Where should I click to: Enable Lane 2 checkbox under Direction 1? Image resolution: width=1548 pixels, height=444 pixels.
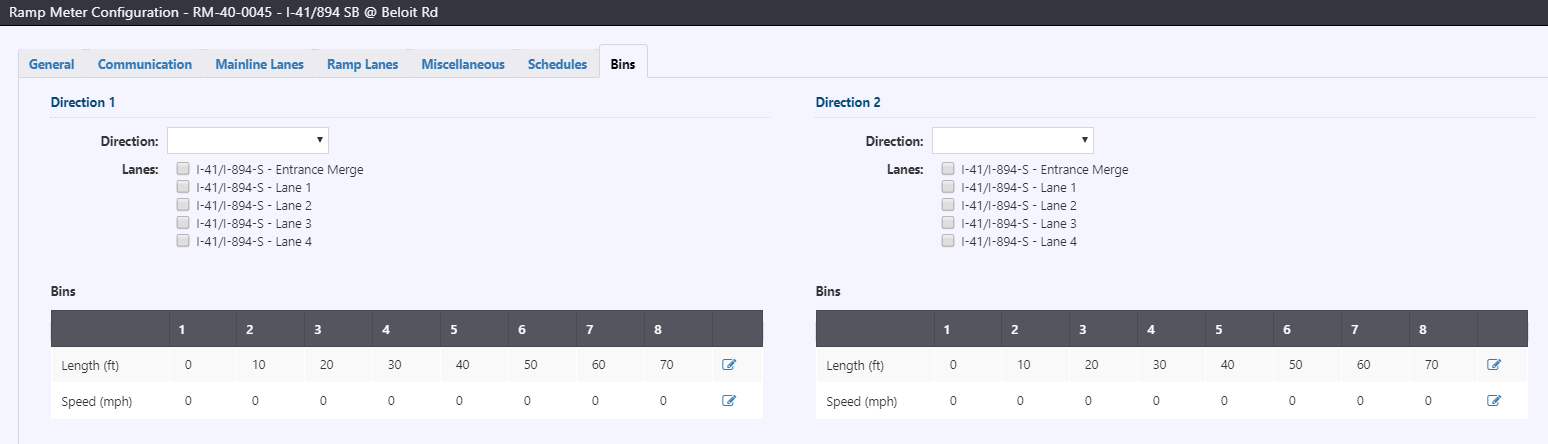point(183,205)
